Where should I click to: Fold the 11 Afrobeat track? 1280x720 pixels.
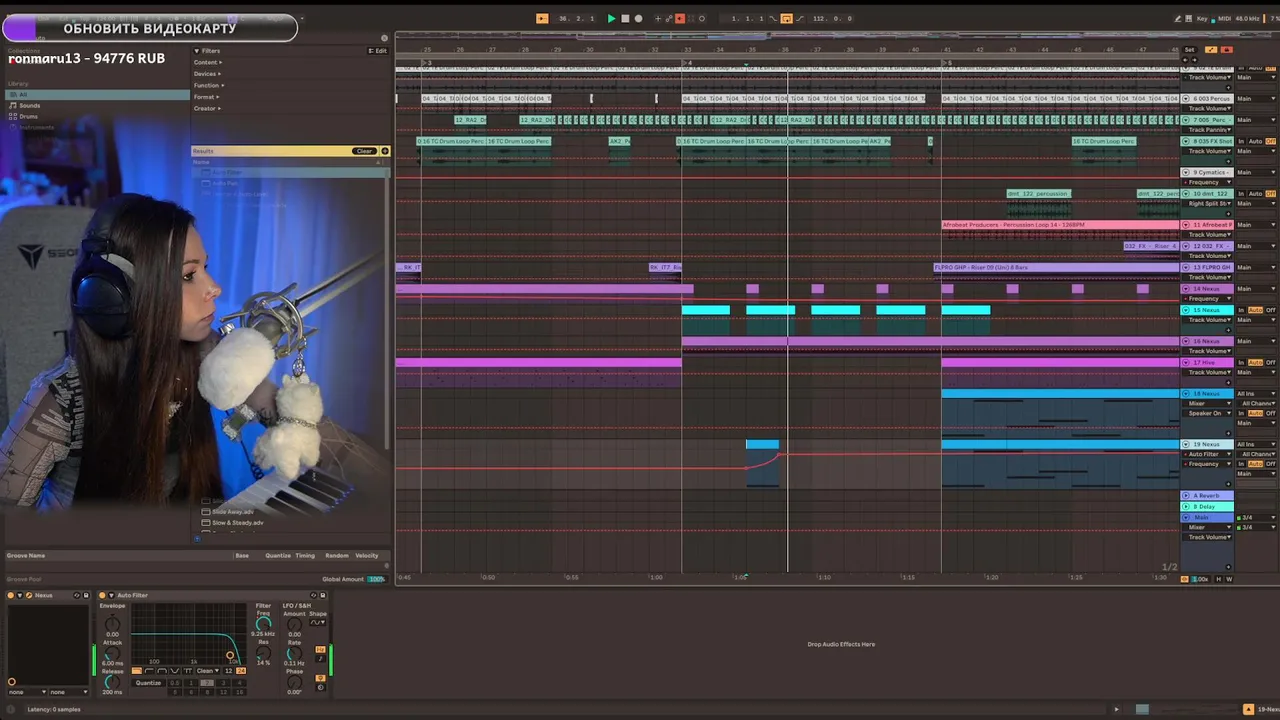[1185, 225]
